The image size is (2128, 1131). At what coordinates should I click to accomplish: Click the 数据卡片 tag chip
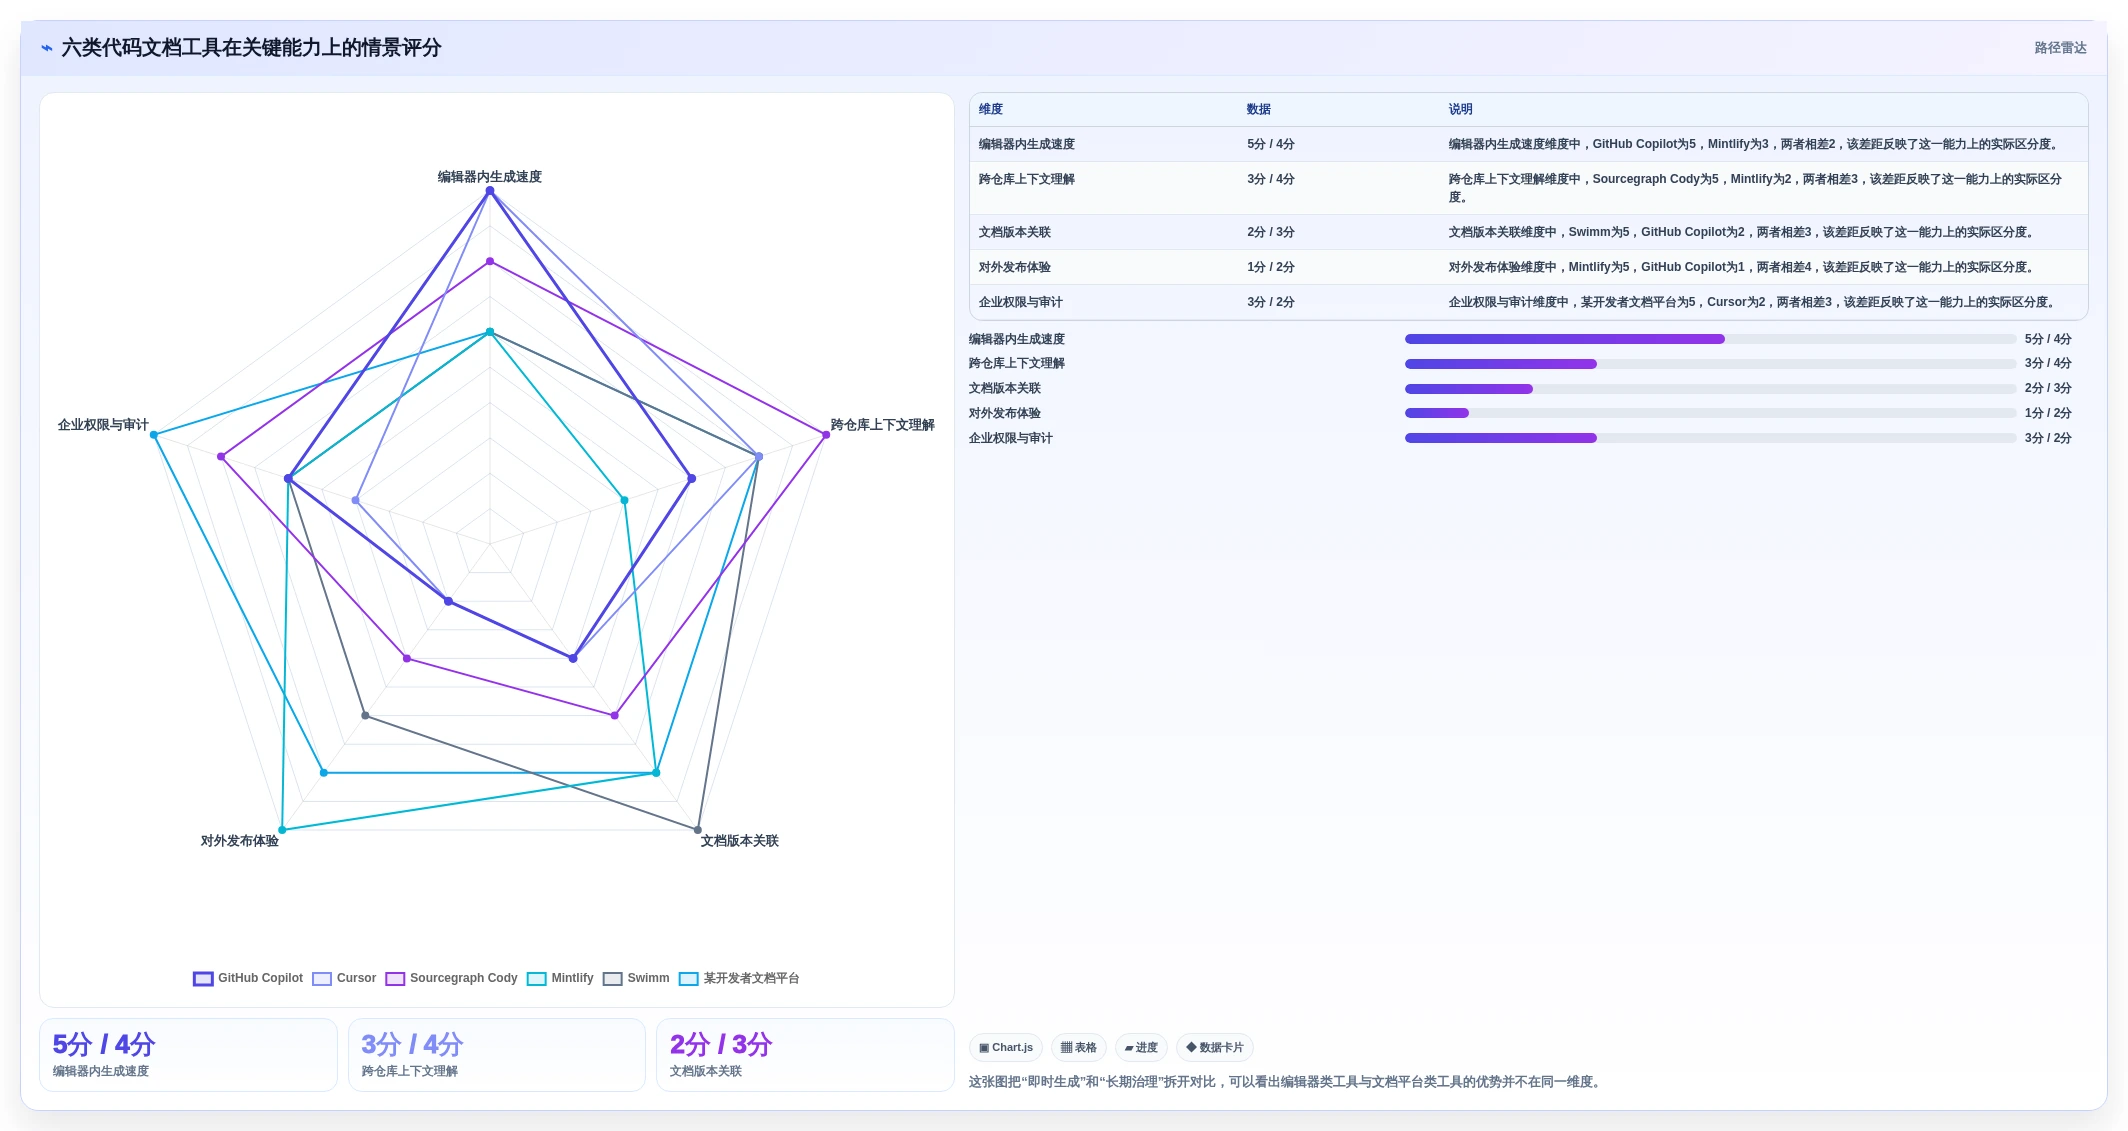click(x=1214, y=1047)
